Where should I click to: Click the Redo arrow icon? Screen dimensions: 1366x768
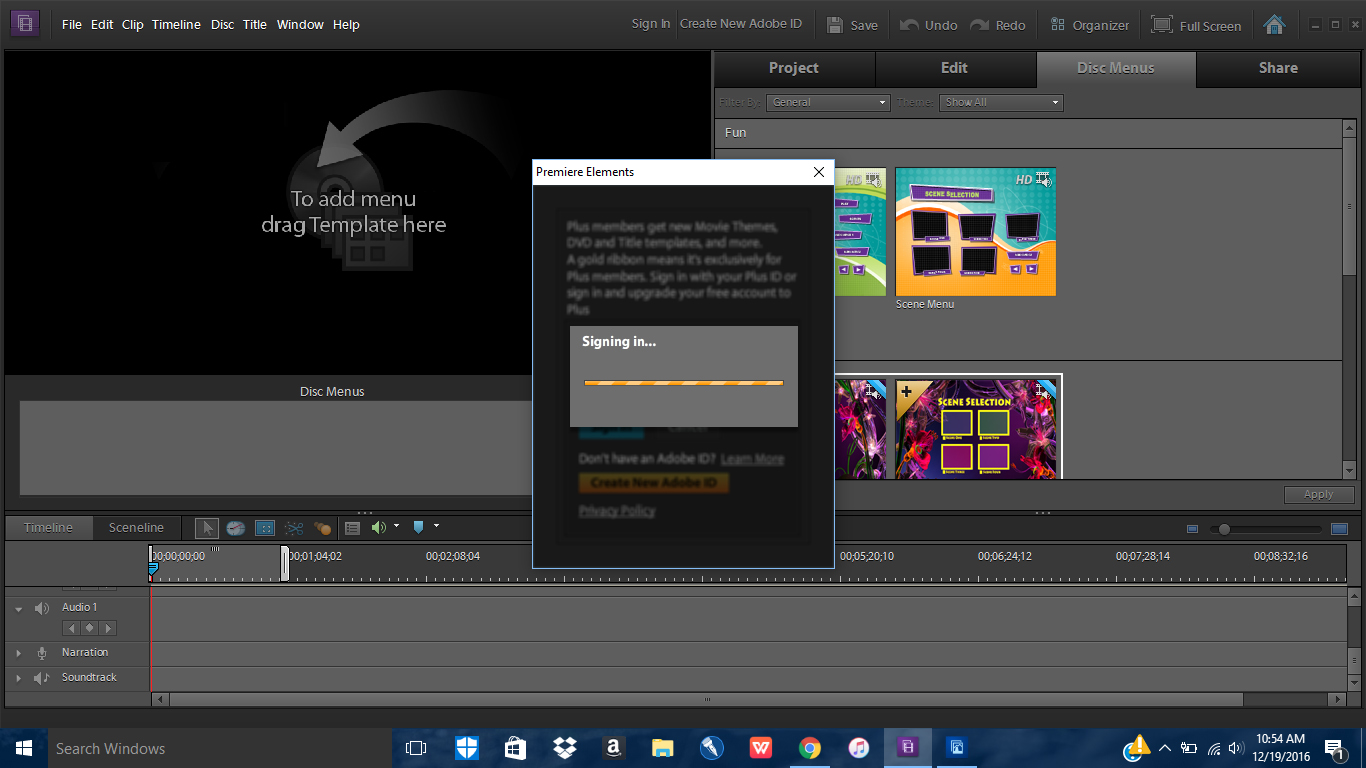980,25
